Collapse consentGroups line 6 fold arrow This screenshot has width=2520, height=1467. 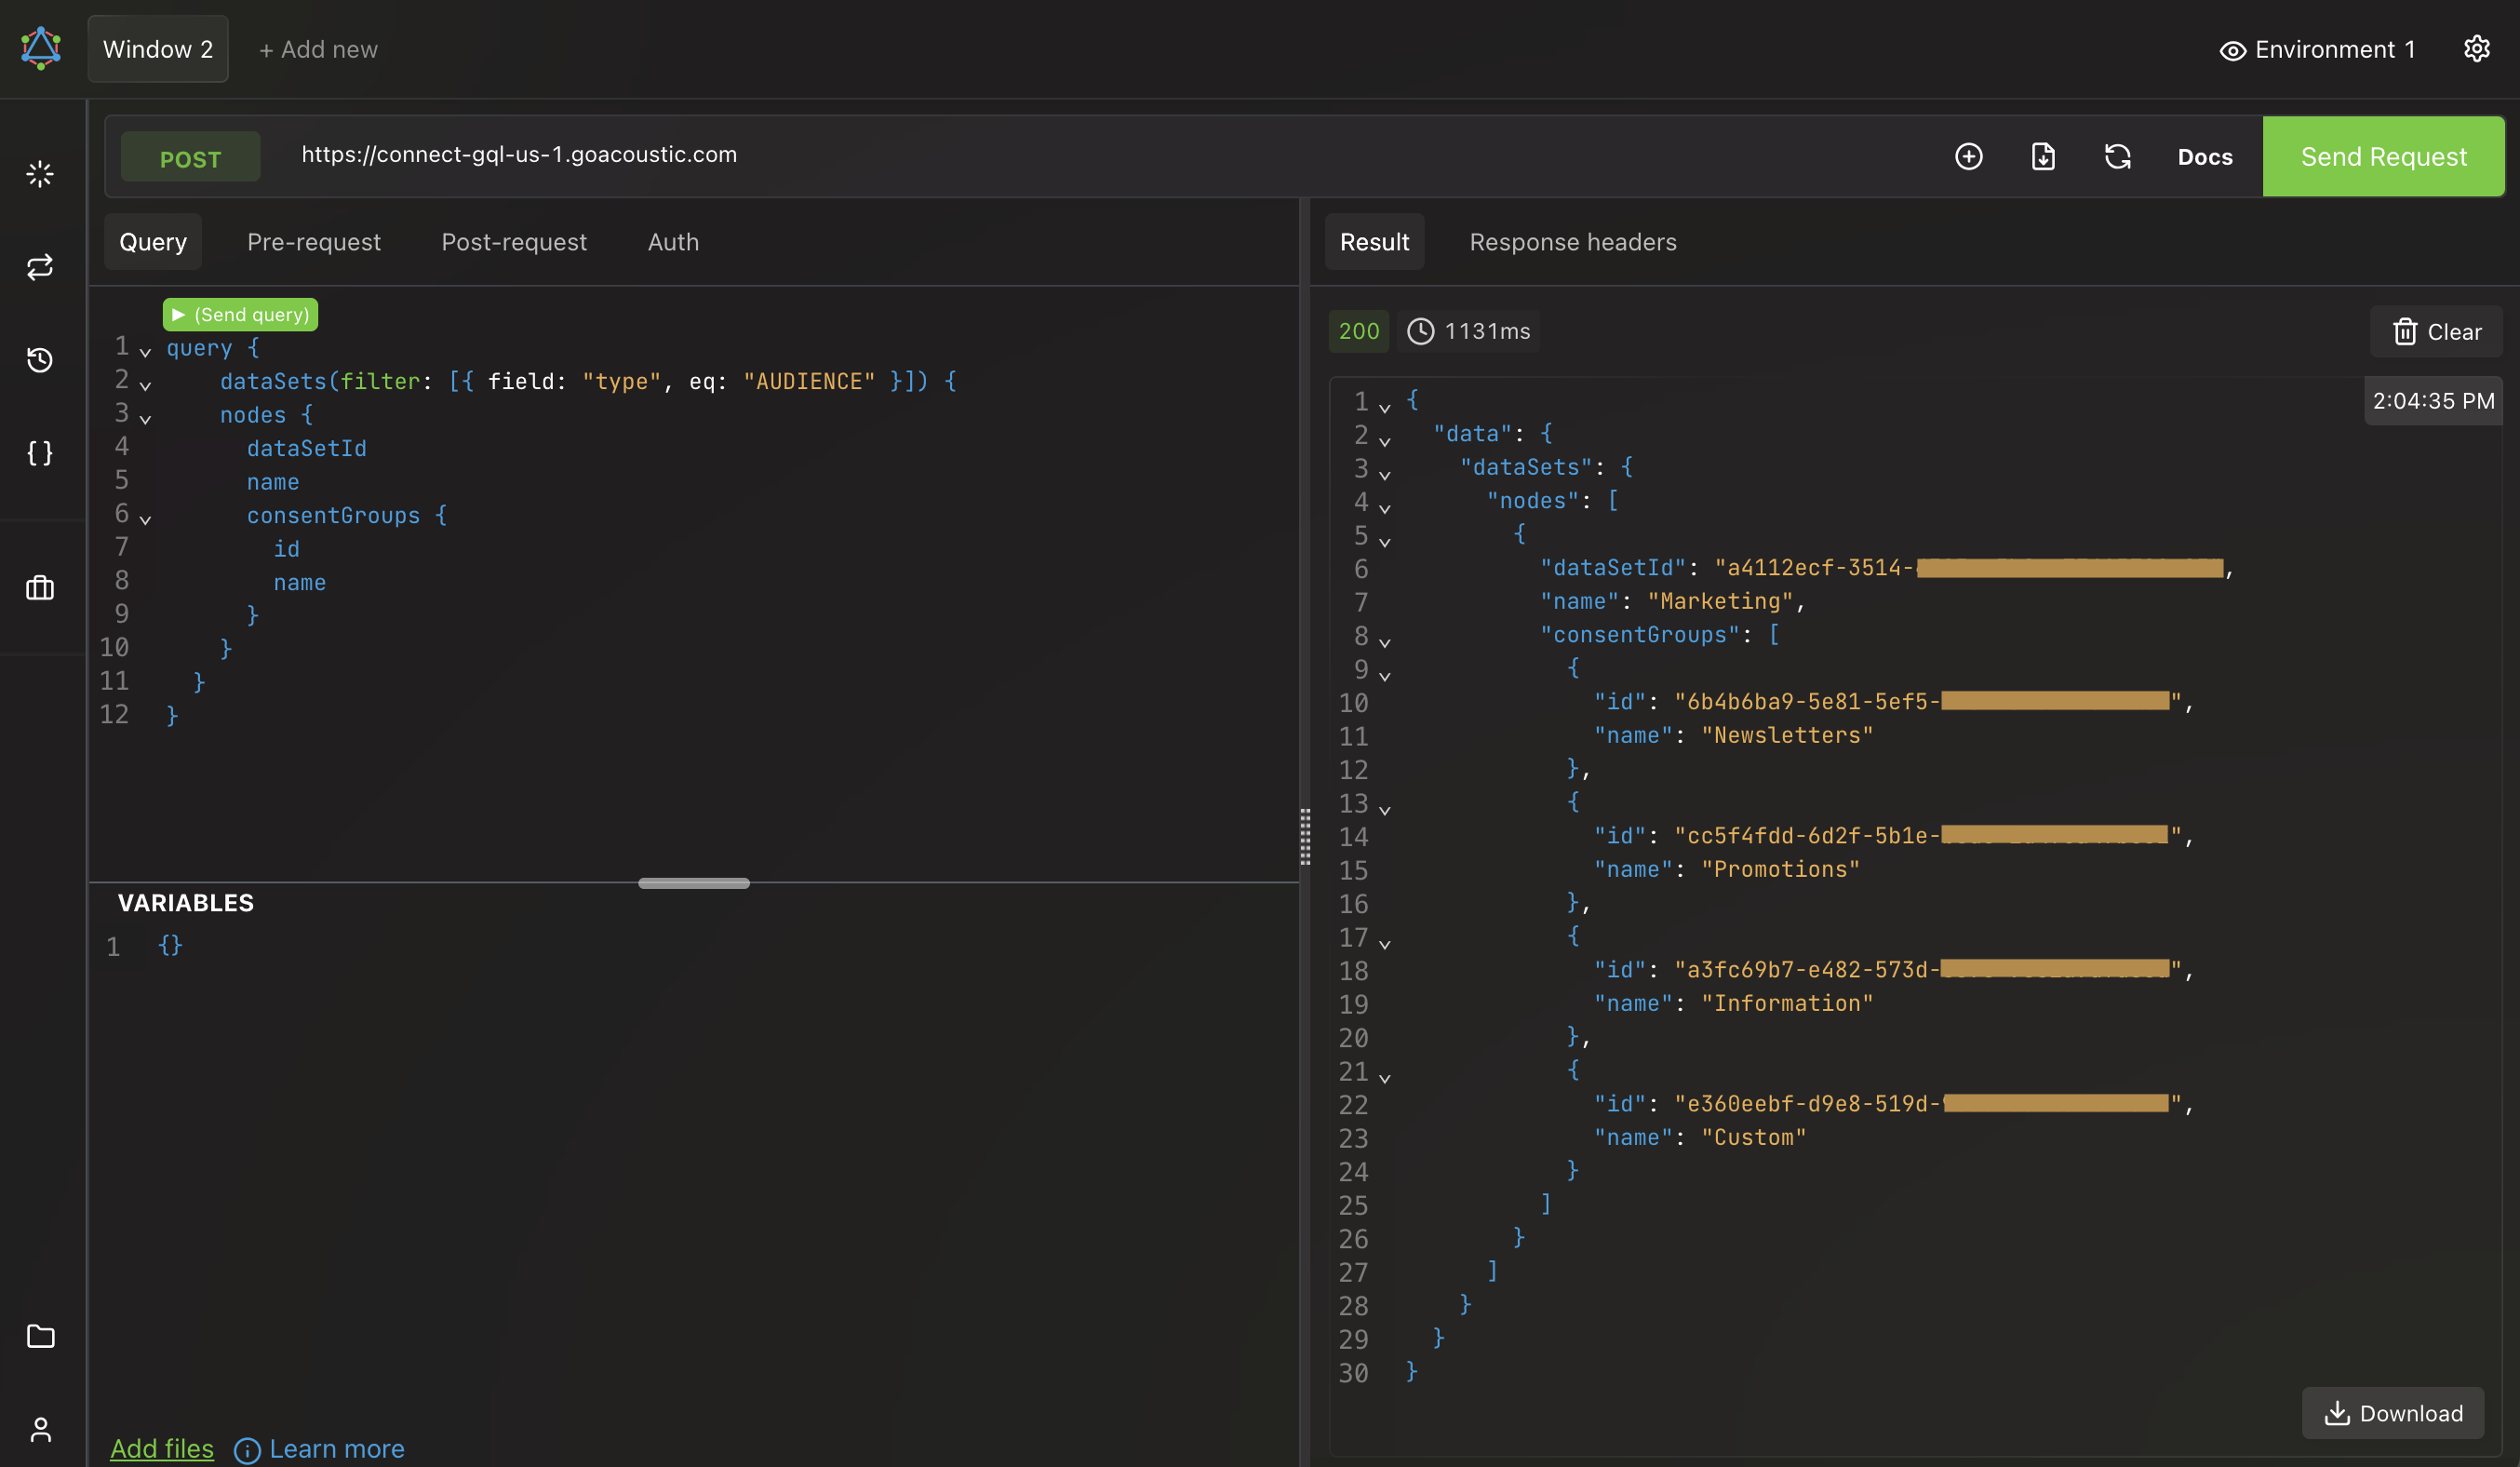coord(145,519)
